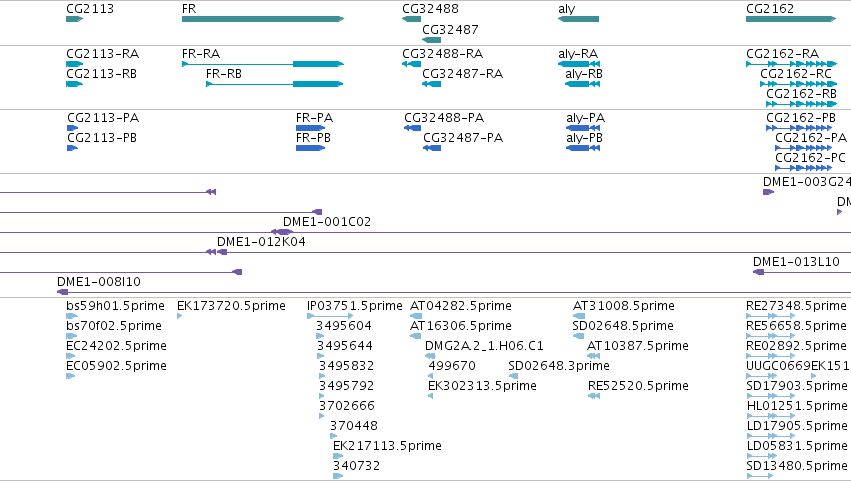Select the aly gene glyph
This screenshot has width=851, height=481.
click(x=579, y=19)
